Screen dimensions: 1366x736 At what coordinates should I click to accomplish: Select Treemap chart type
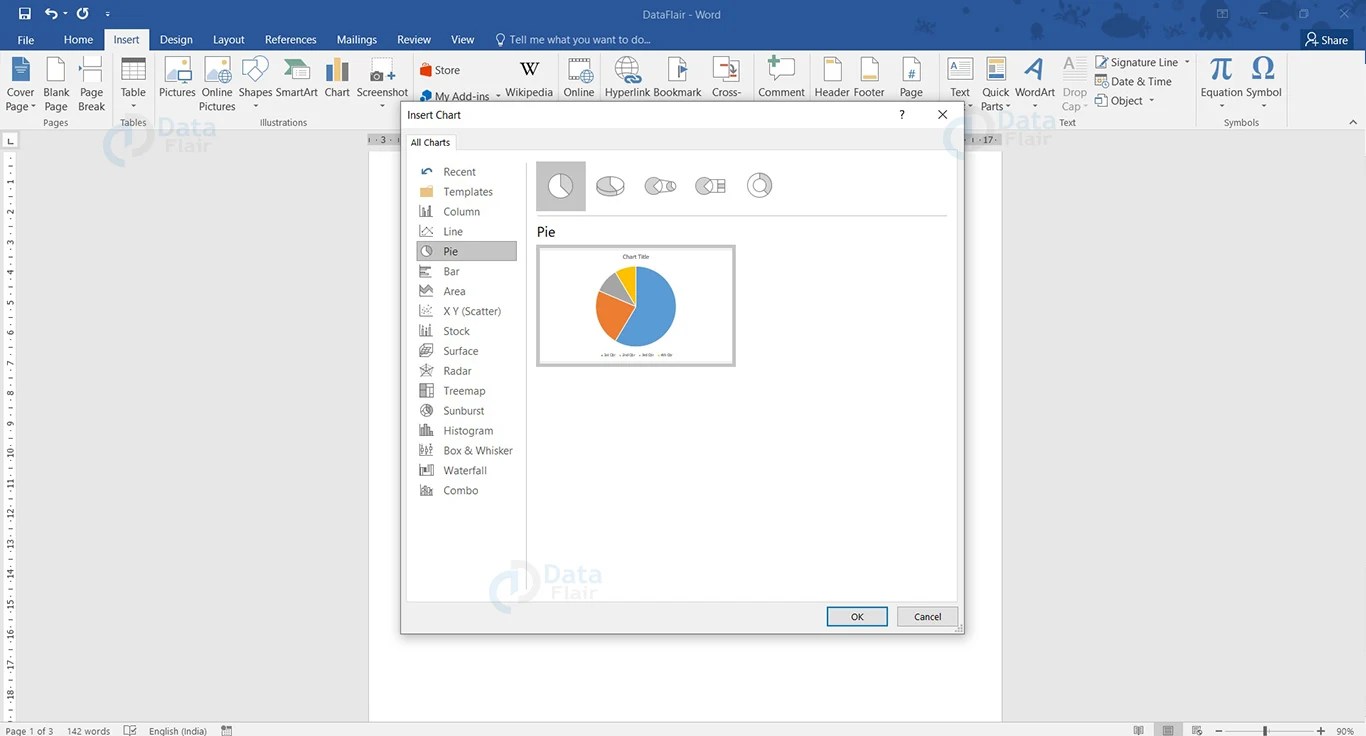(x=466, y=391)
